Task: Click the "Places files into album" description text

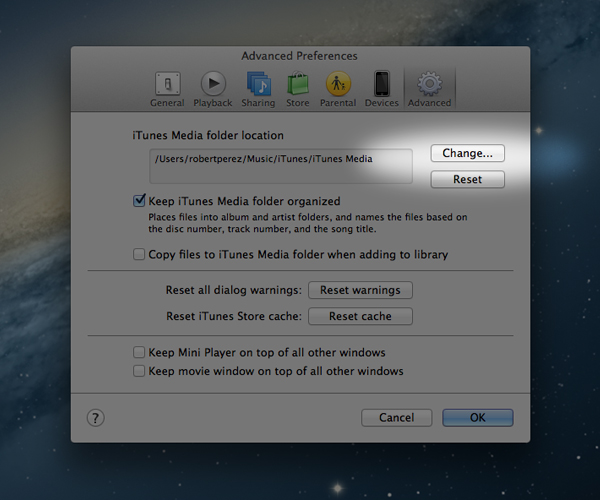Action: click(x=308, y=223)
